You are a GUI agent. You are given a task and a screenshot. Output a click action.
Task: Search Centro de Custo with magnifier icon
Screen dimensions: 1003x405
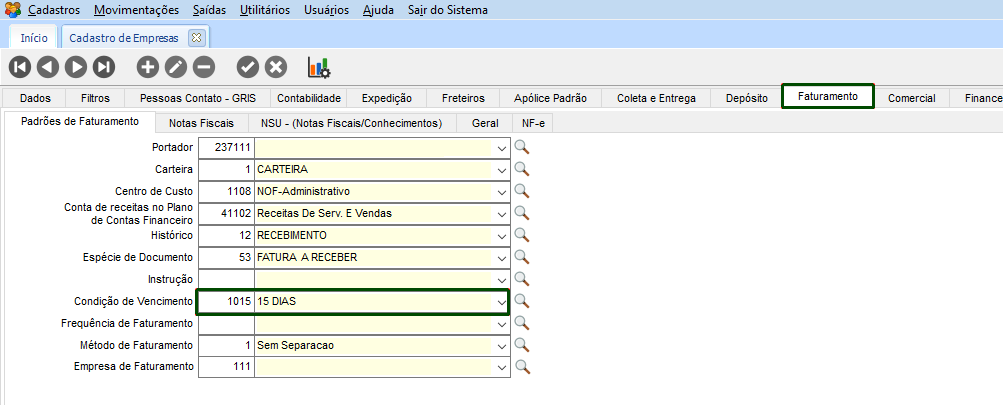coord(522,191)
